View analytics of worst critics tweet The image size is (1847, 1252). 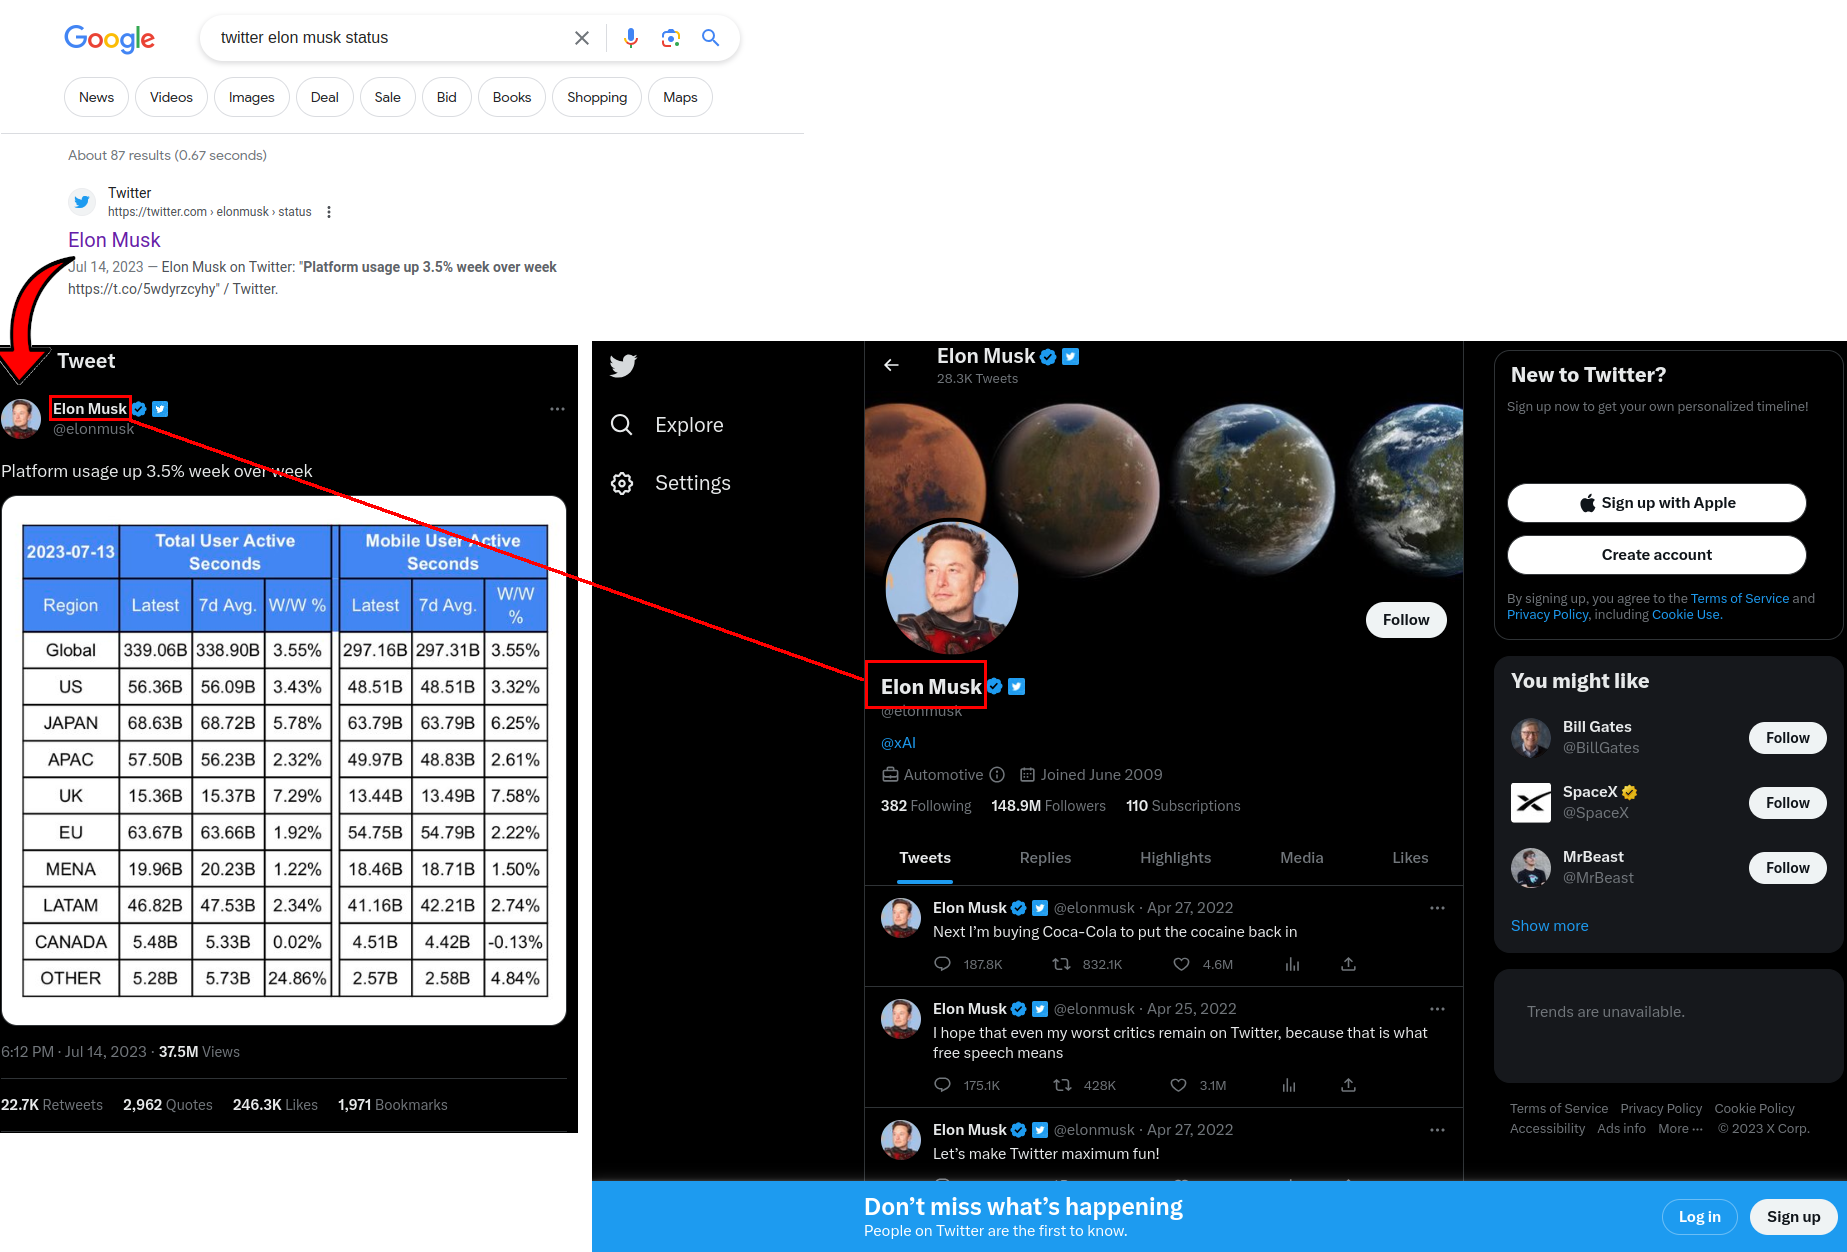1289,1085
